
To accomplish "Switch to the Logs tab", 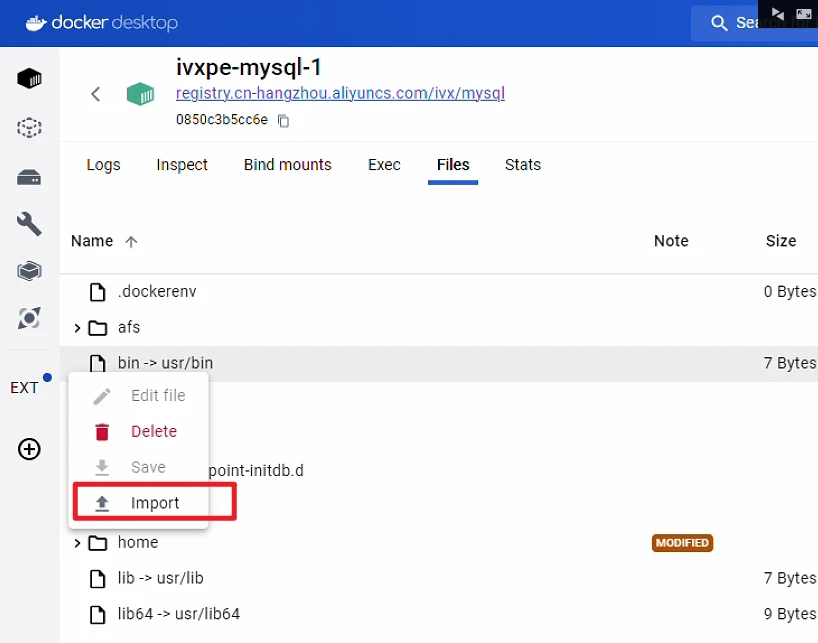I will [103, 165].
